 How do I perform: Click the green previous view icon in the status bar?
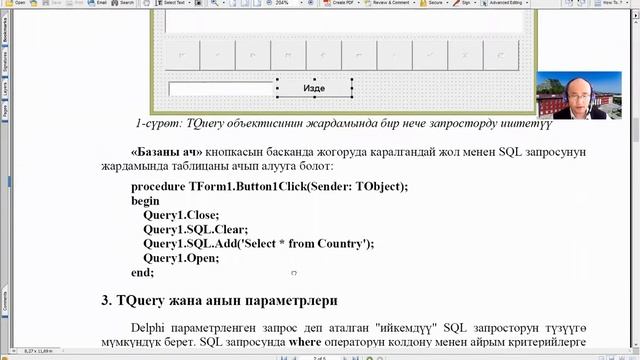click(x=369, y=358)
